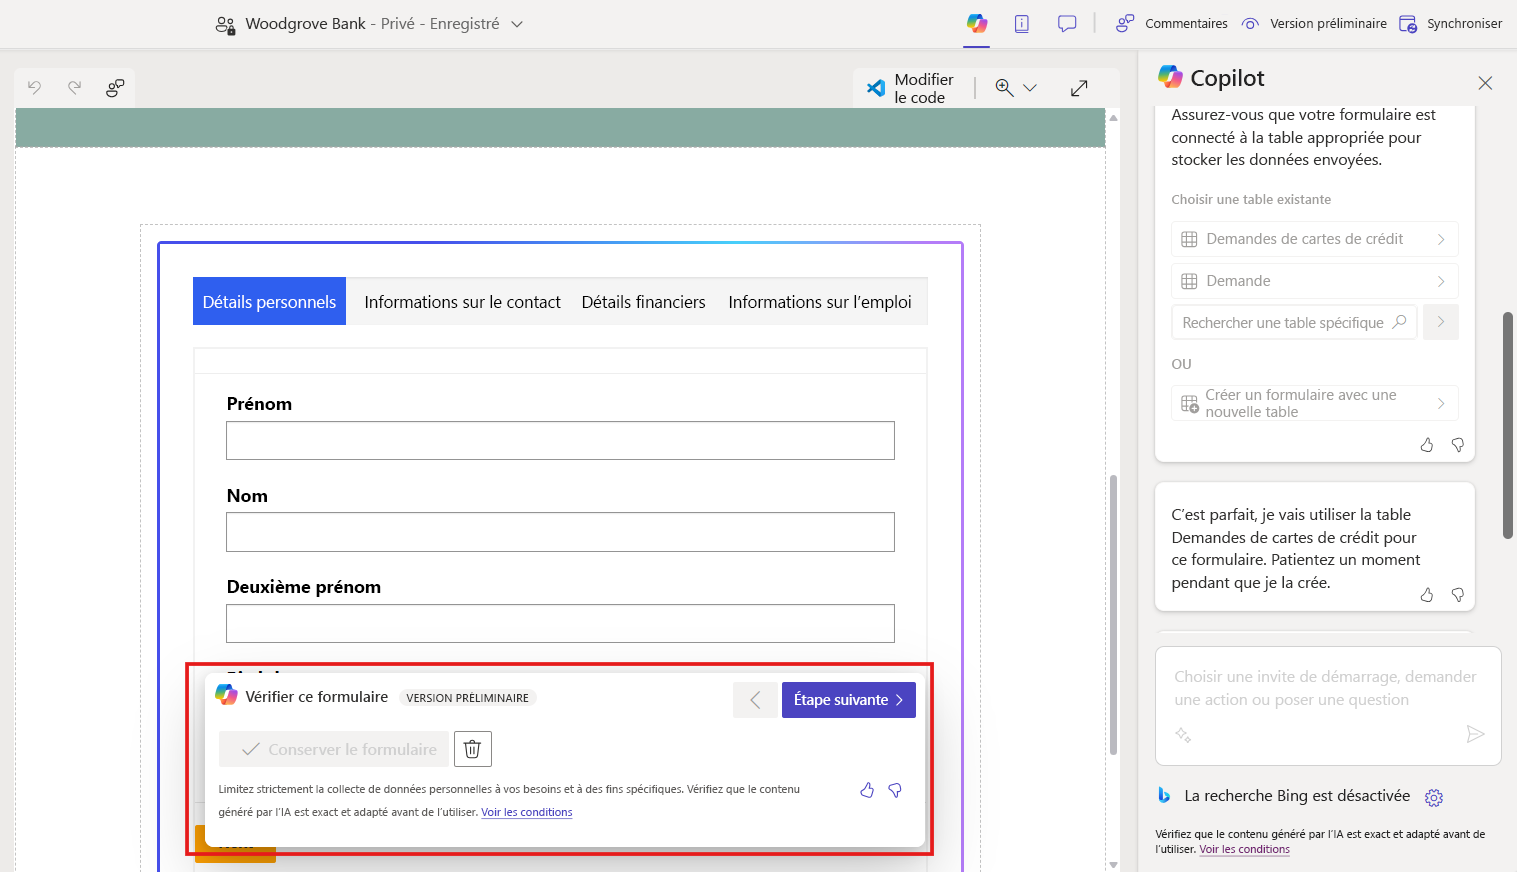The width and height of the screenshot is (1517, 872).
Task: Expand the Privé - Enregistré chevron
Action: (517, 23)
